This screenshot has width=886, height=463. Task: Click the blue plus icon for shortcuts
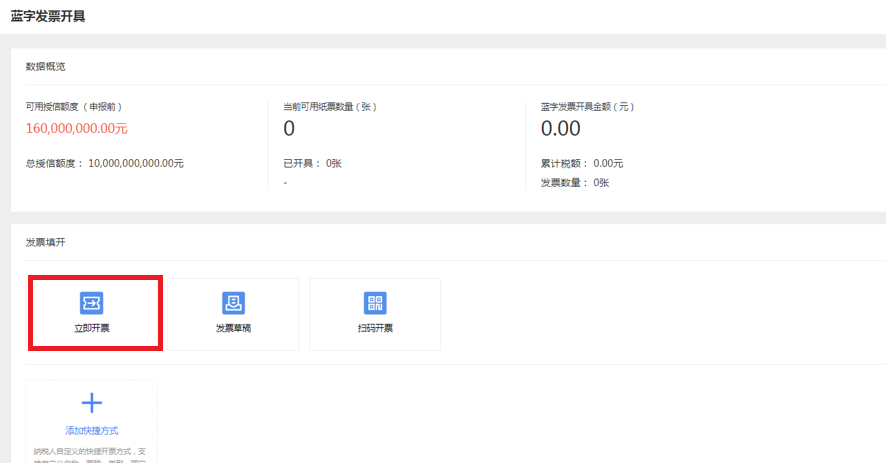pos(92,403)
